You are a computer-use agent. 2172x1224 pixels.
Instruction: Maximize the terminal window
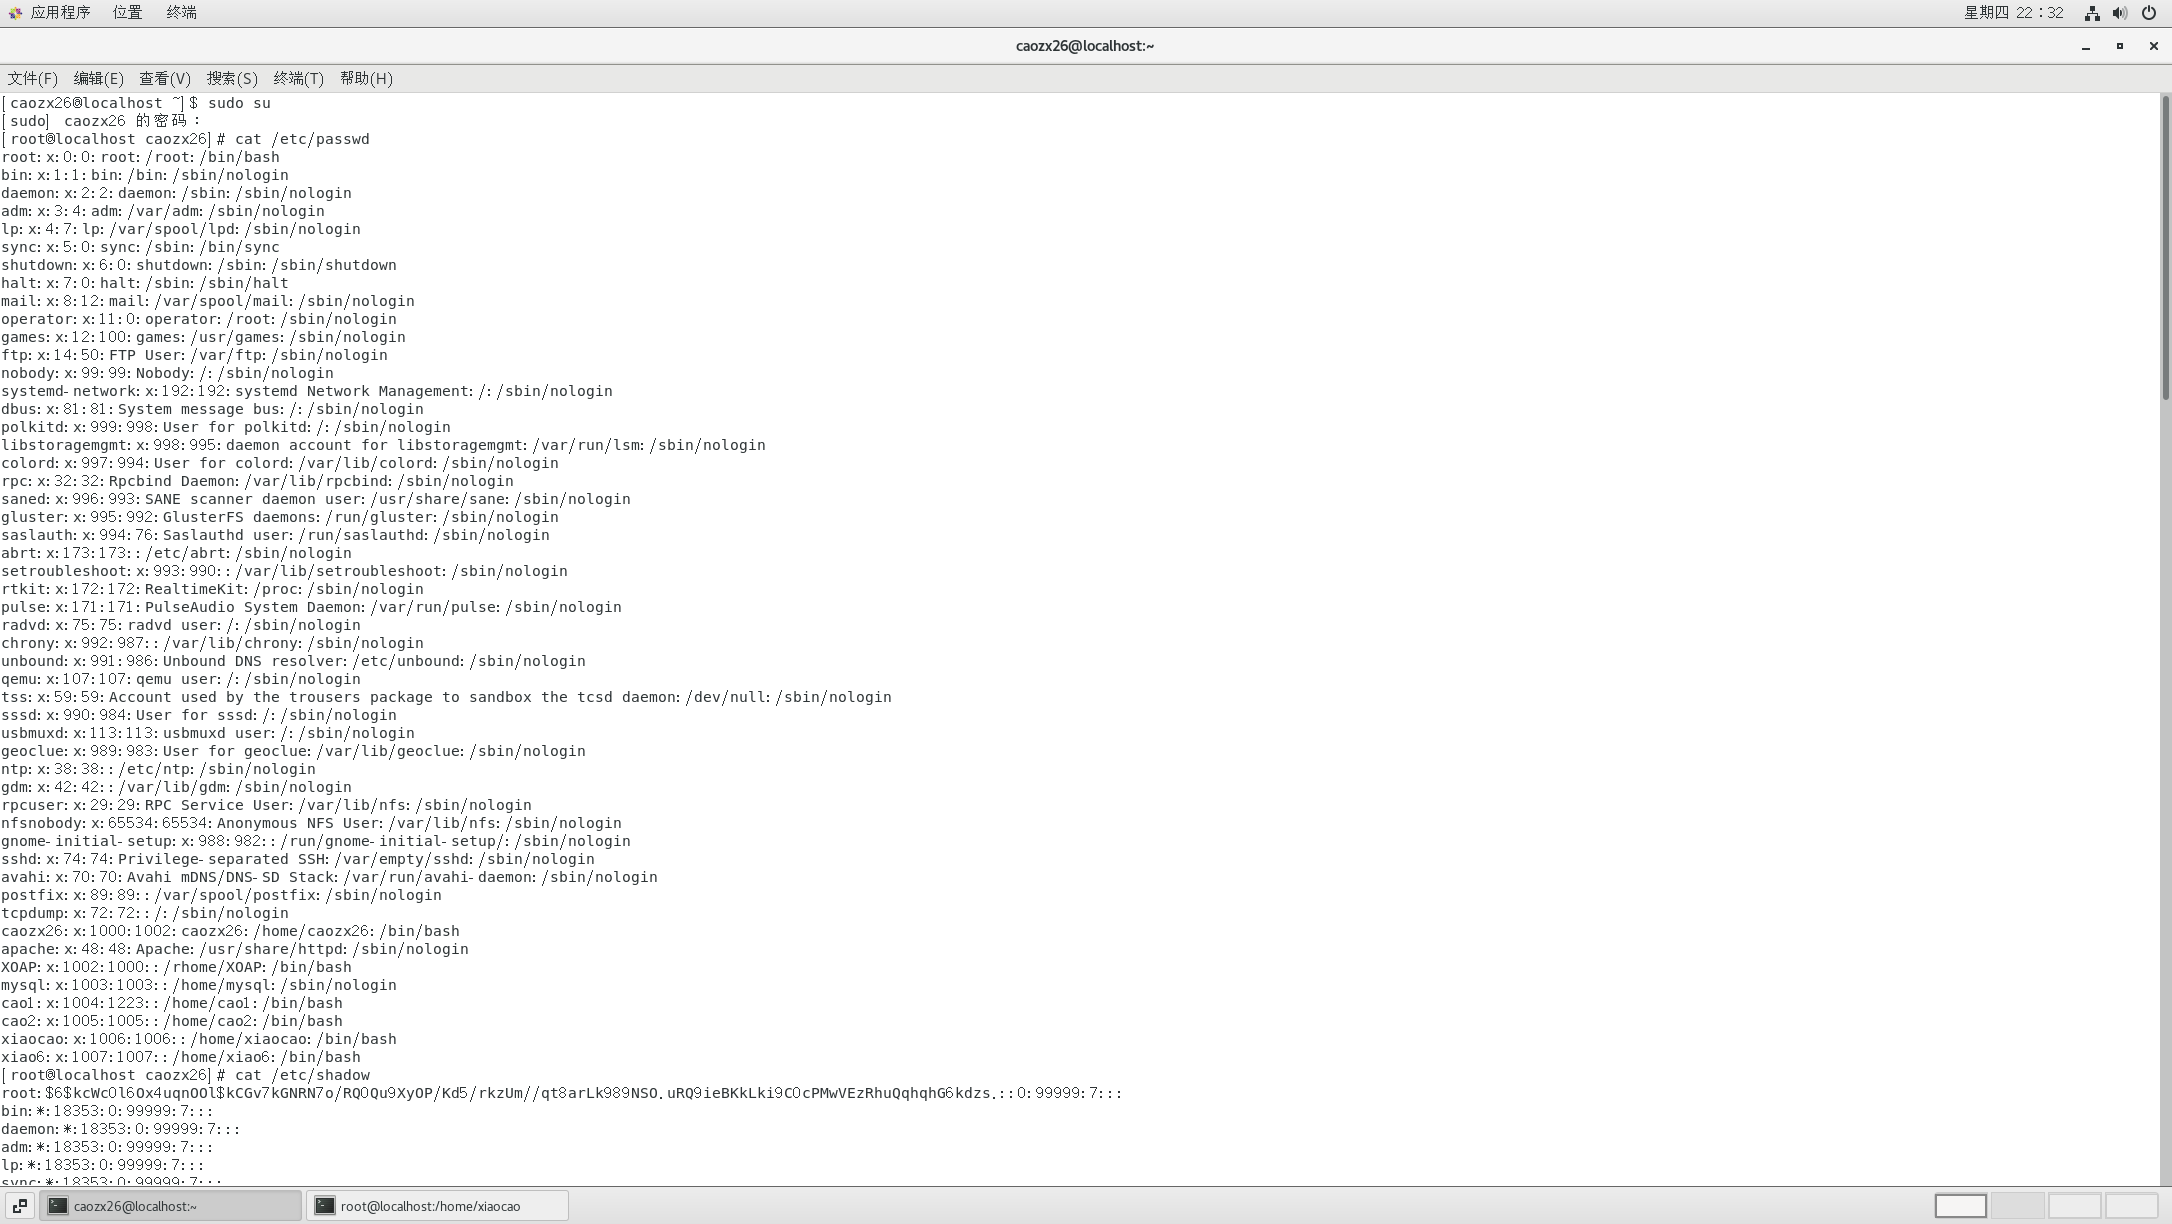coord(2119,46)
